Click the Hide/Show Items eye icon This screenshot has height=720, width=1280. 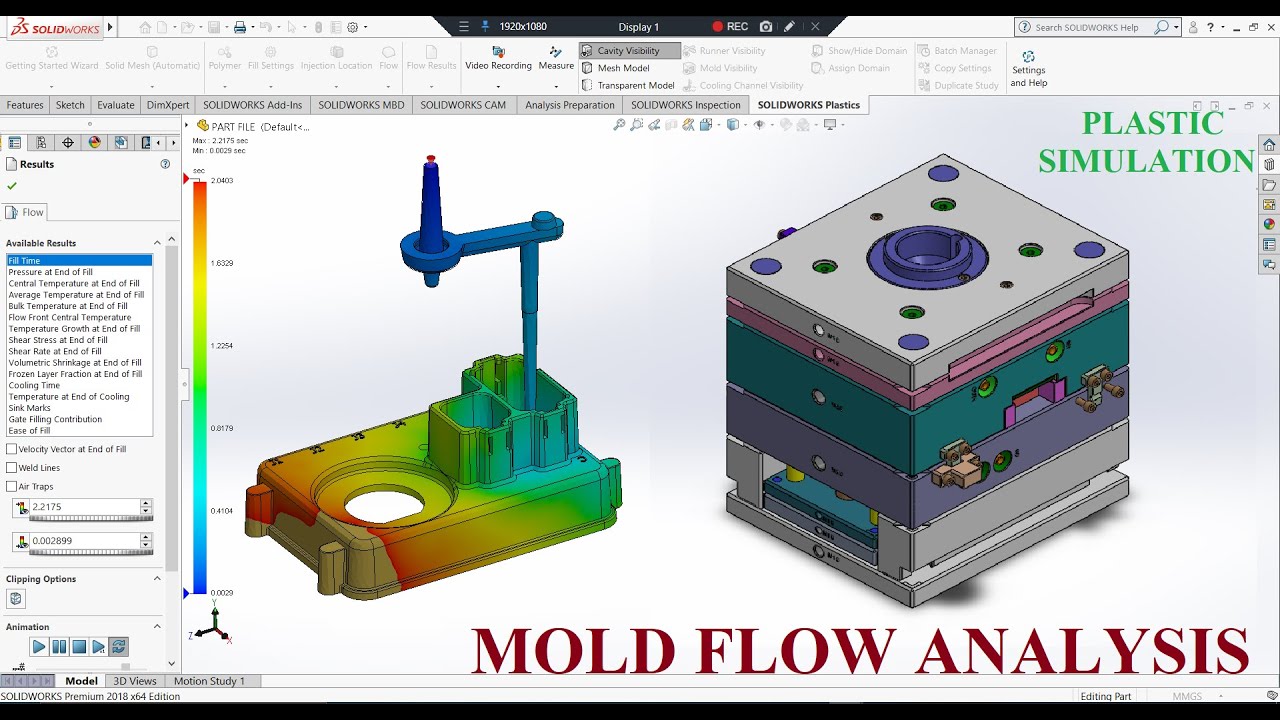(x=759, y=125)
